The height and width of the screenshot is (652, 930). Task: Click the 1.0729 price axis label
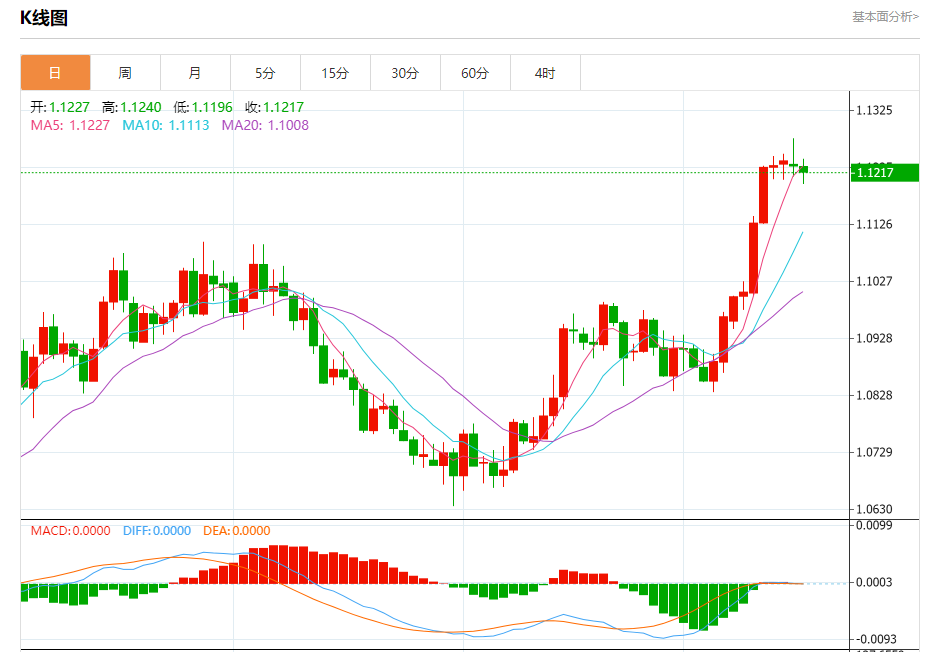874,452
